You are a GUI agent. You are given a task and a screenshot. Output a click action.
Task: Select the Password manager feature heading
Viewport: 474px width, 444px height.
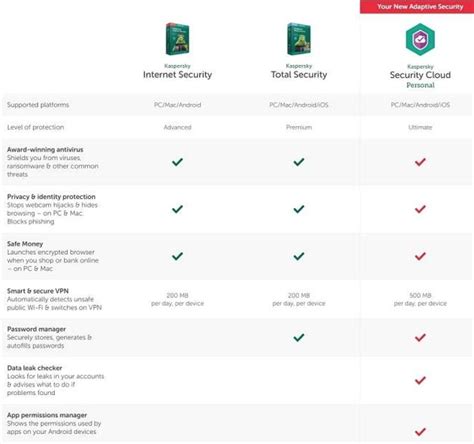(36, 329)
